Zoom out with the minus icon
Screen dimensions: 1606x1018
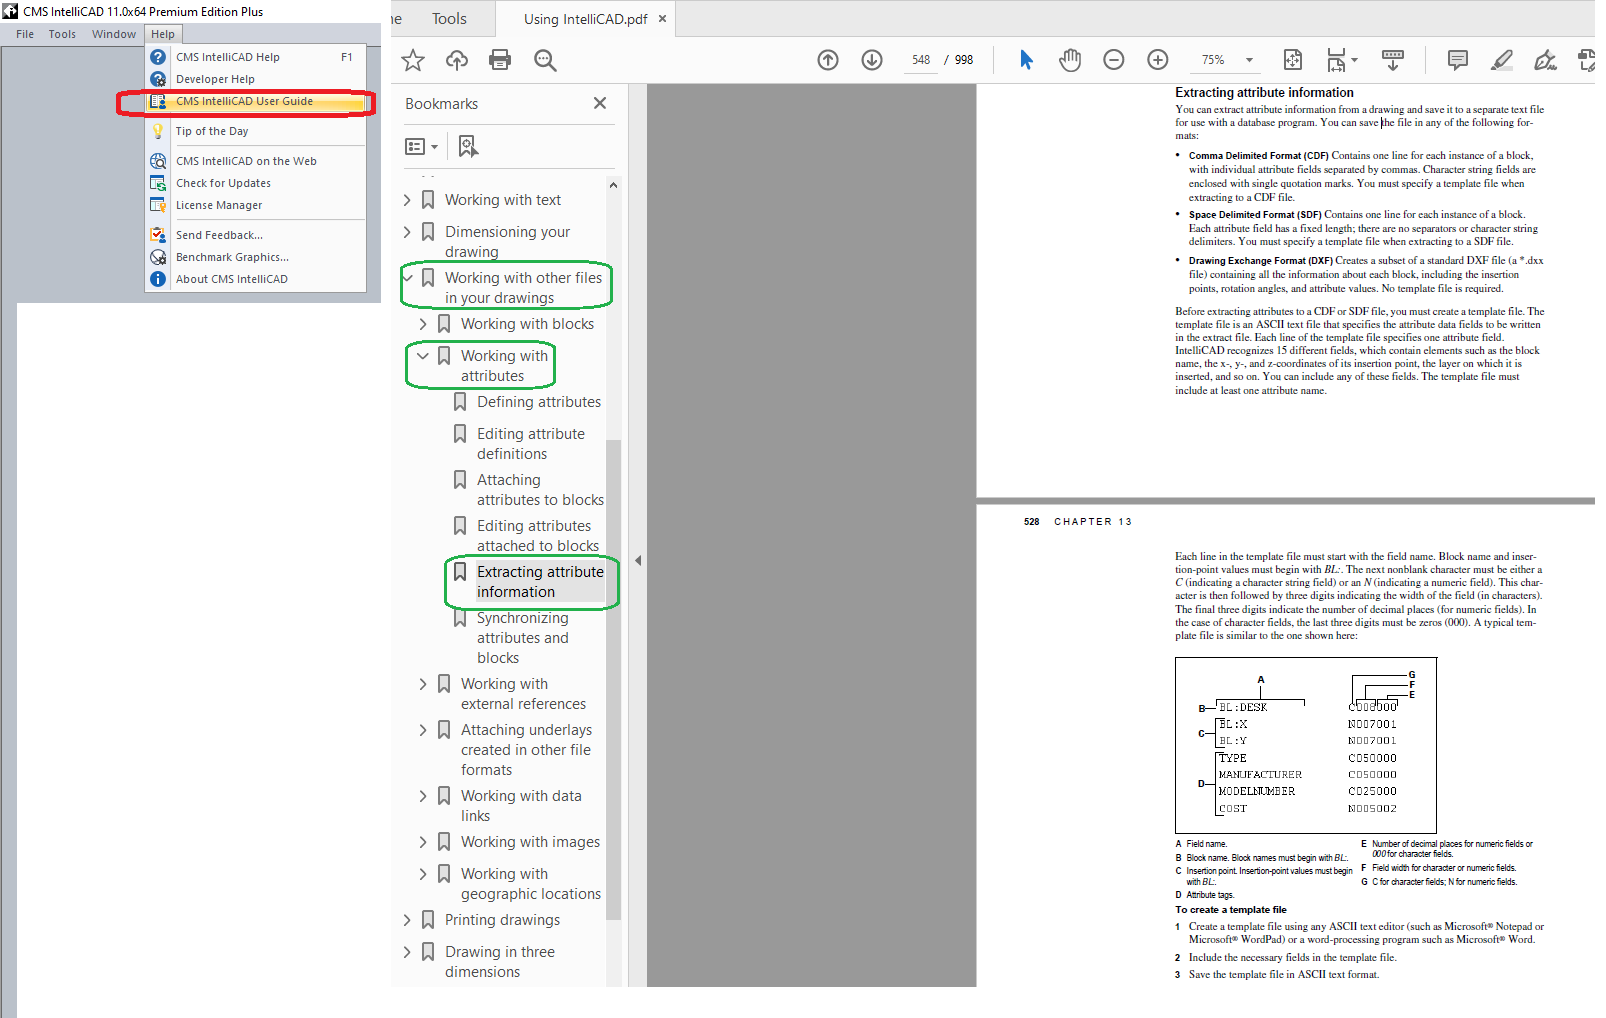(x=1114, y=60)
